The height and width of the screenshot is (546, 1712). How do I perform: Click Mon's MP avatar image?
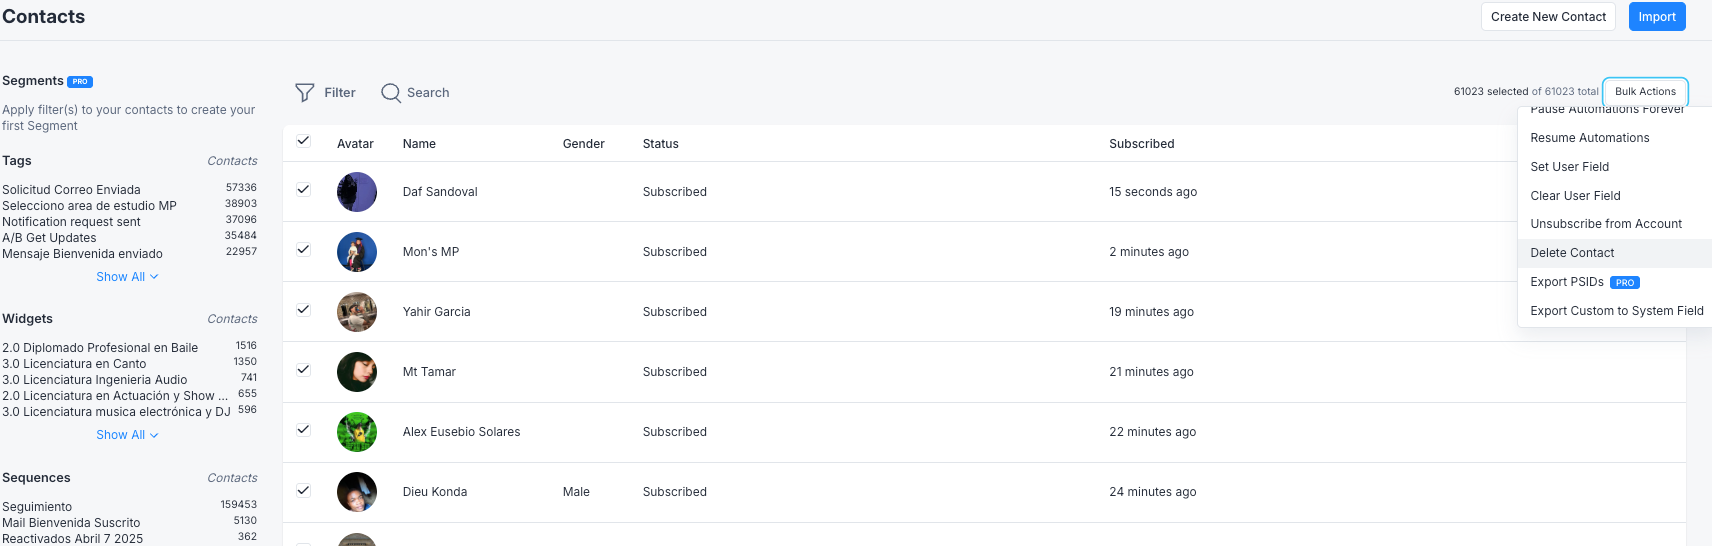click(357, 252)
